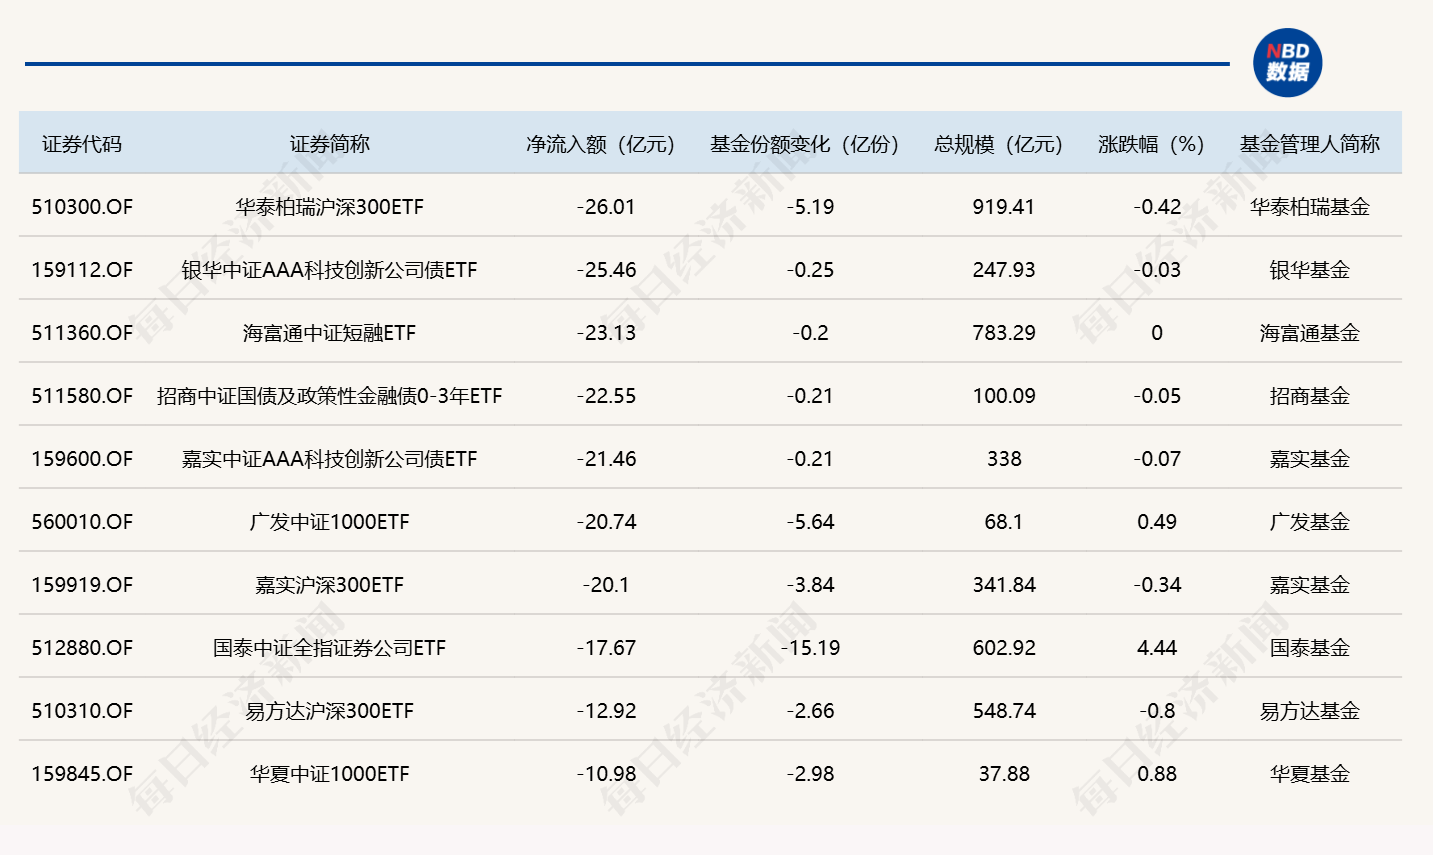Click share change value -3.84
The width and height of the screenshot is (1433, 855).
point(810,585)
